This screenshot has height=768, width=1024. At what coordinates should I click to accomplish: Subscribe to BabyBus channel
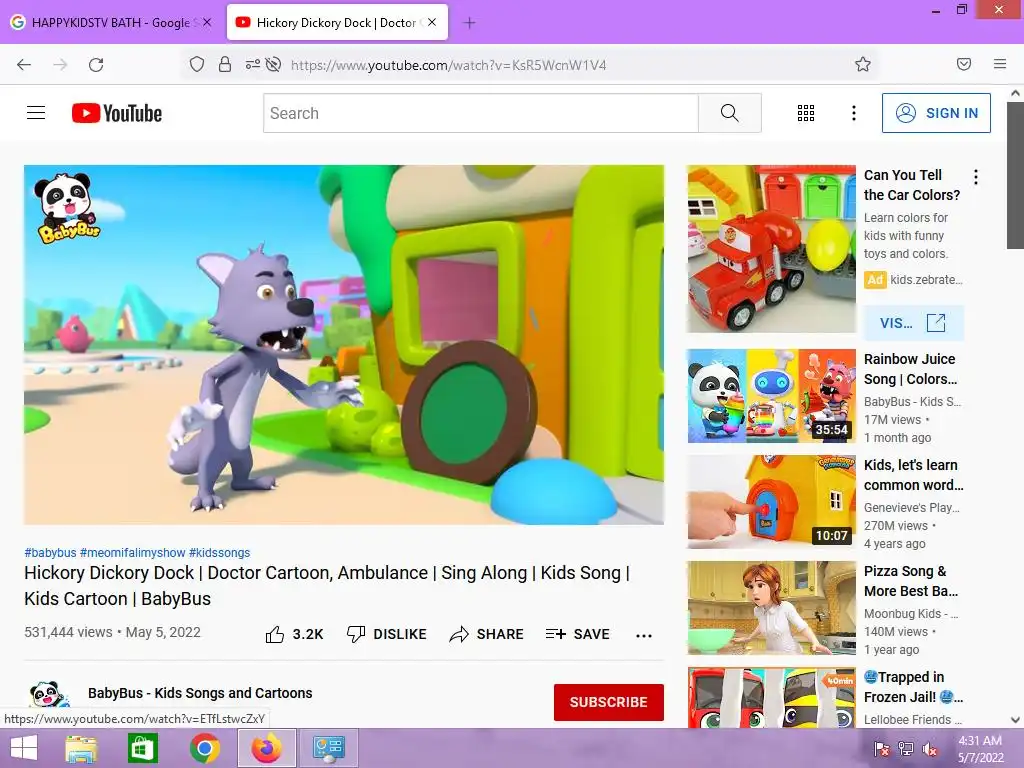pyautogui.click(x=609, y=702)
